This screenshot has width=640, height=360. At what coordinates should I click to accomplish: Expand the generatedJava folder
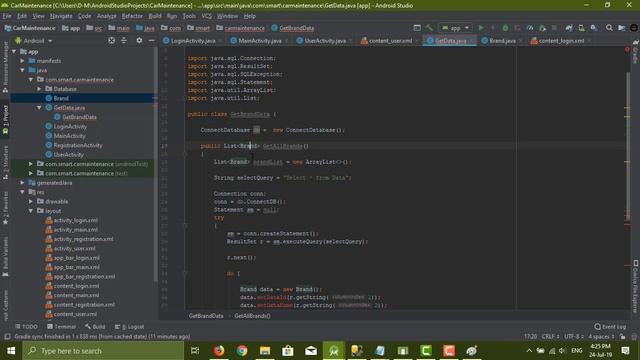click(x=22, y=183)
